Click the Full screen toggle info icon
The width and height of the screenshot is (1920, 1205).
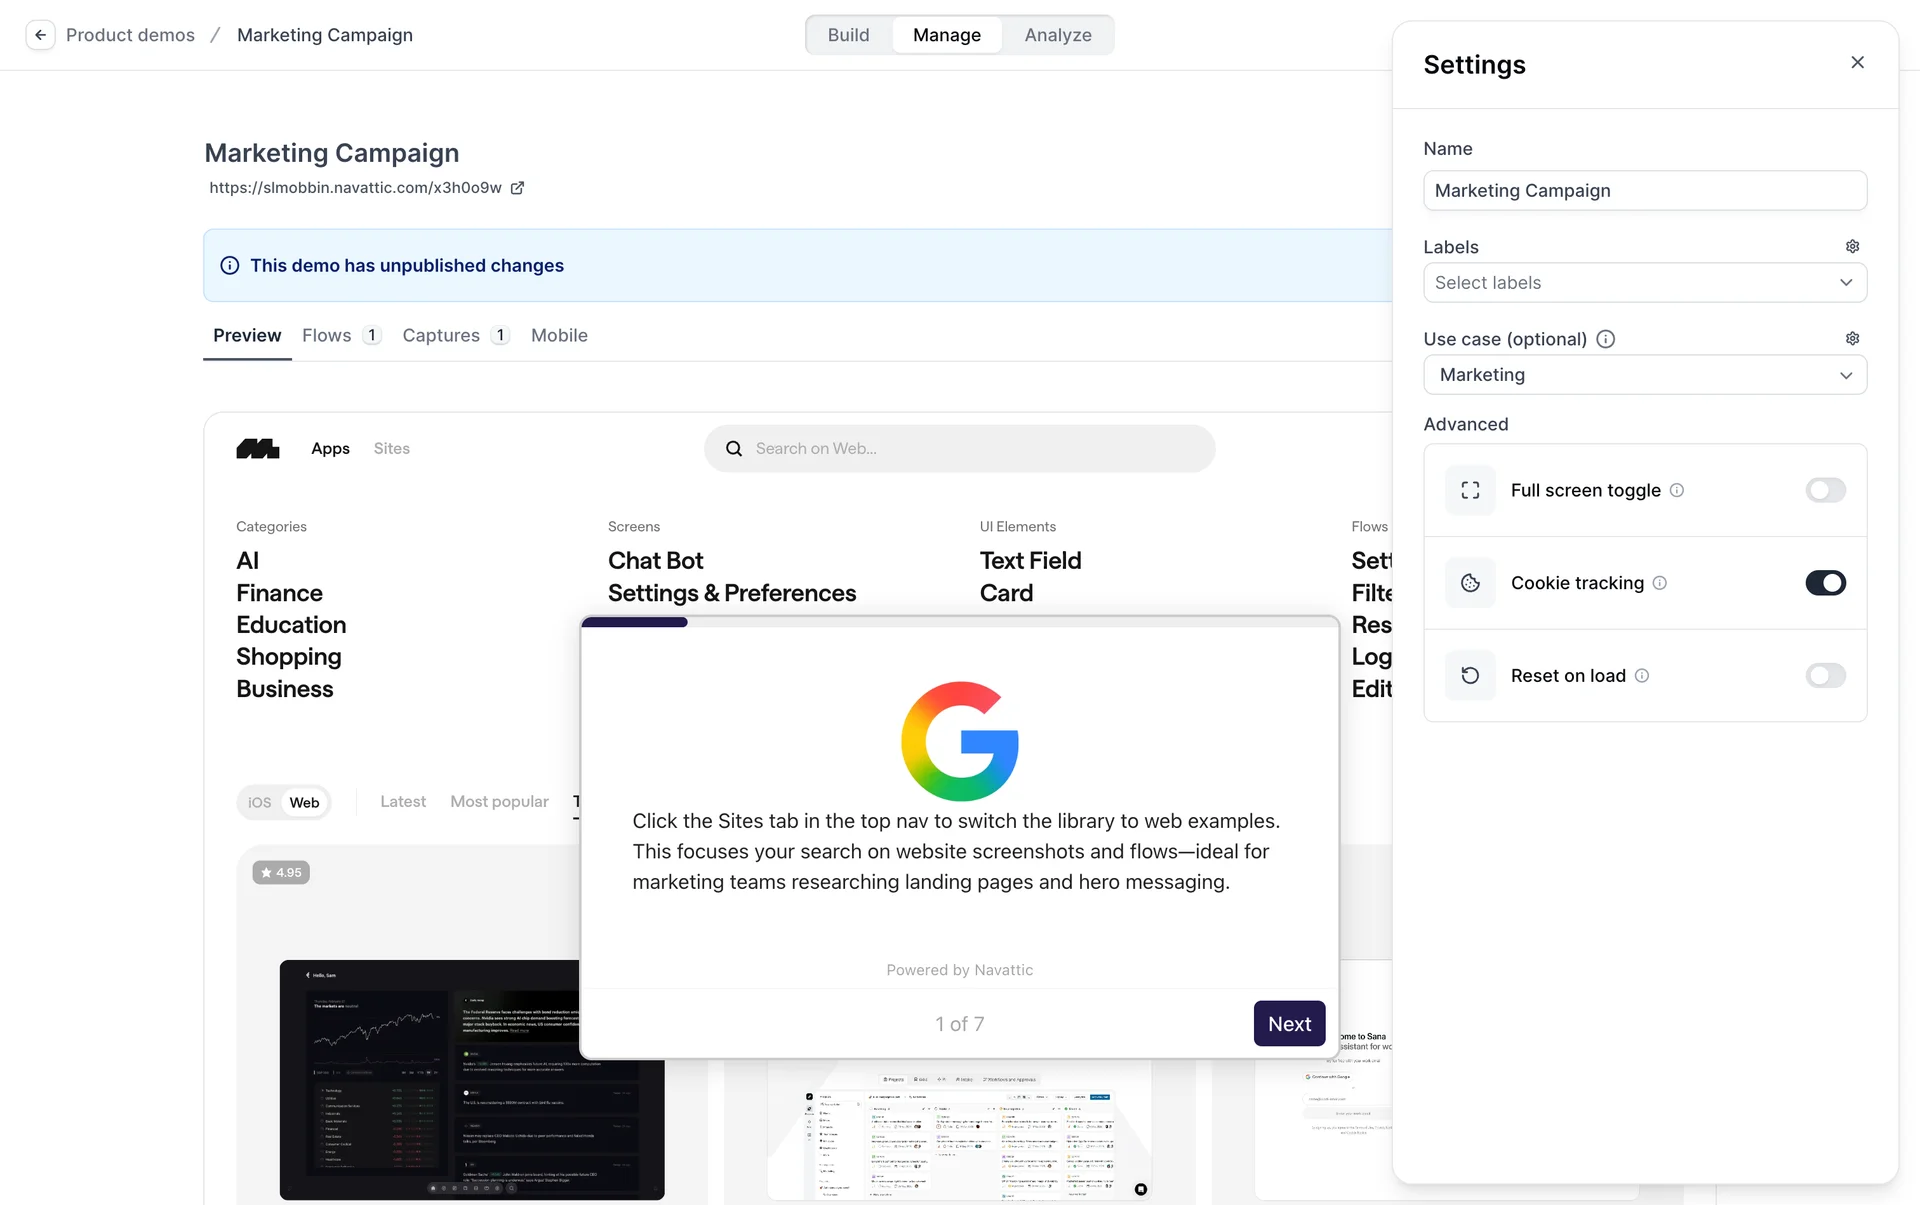click(x=1677, y=490)
